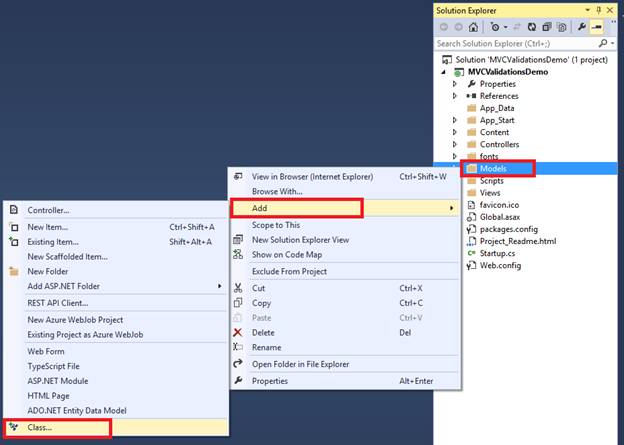Choose Cut from context menu

coord(345,288)
